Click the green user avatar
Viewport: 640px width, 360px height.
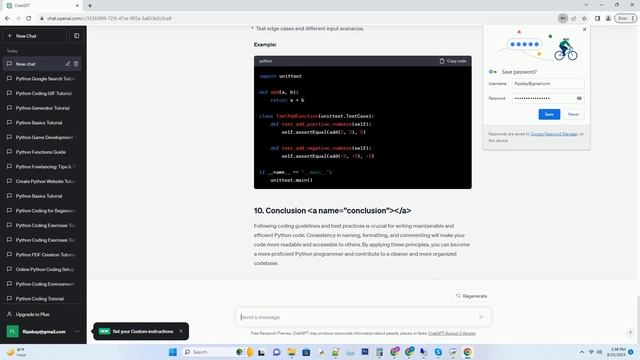pos(12,331)
